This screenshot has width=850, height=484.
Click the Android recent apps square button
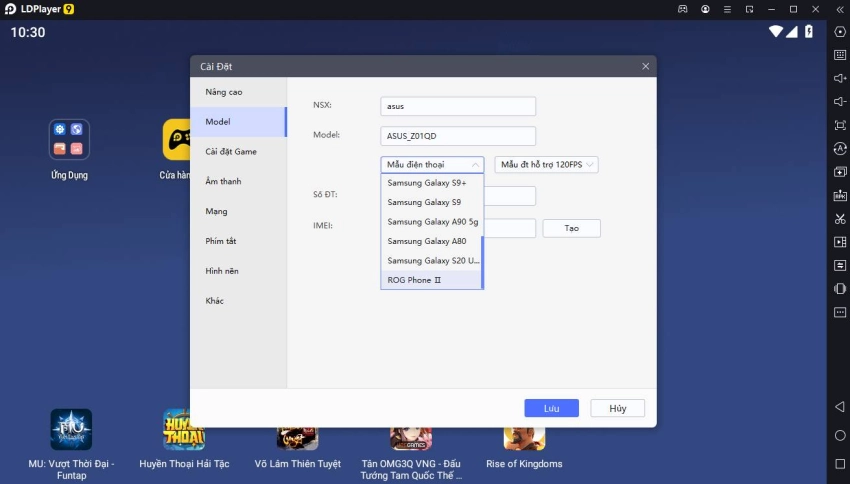pyautogui.click(x=840, y=464)
